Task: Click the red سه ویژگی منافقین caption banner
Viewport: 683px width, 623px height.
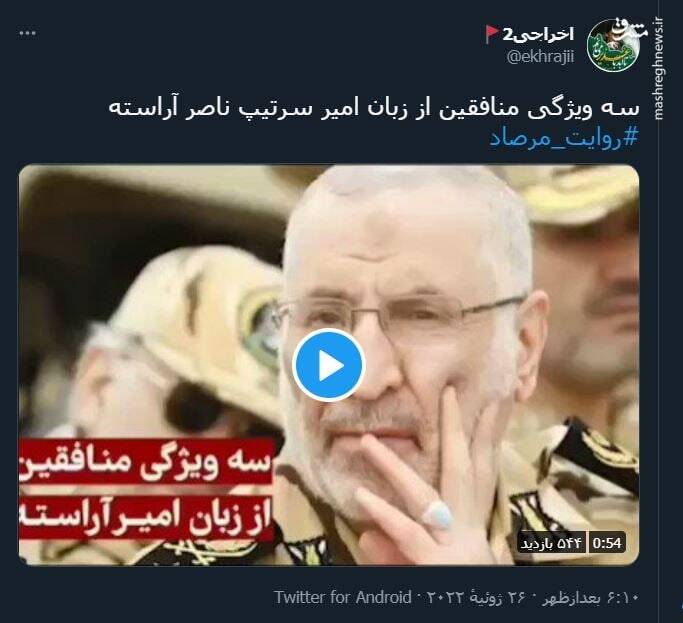Action: pyautogui.click(x=146, y=462)
